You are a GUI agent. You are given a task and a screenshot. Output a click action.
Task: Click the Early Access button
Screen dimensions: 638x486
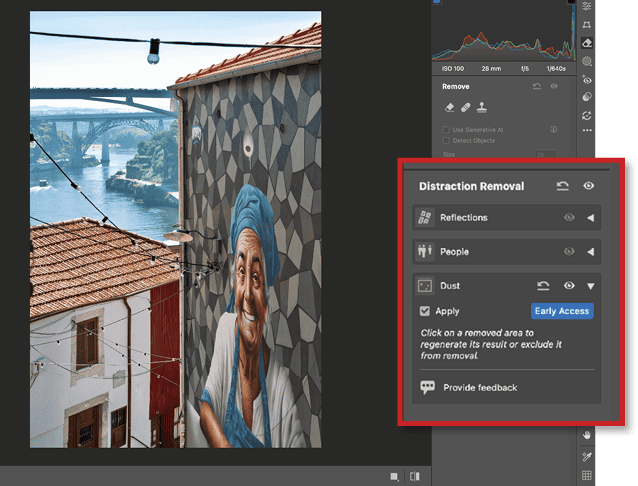(x=562, y=311)
